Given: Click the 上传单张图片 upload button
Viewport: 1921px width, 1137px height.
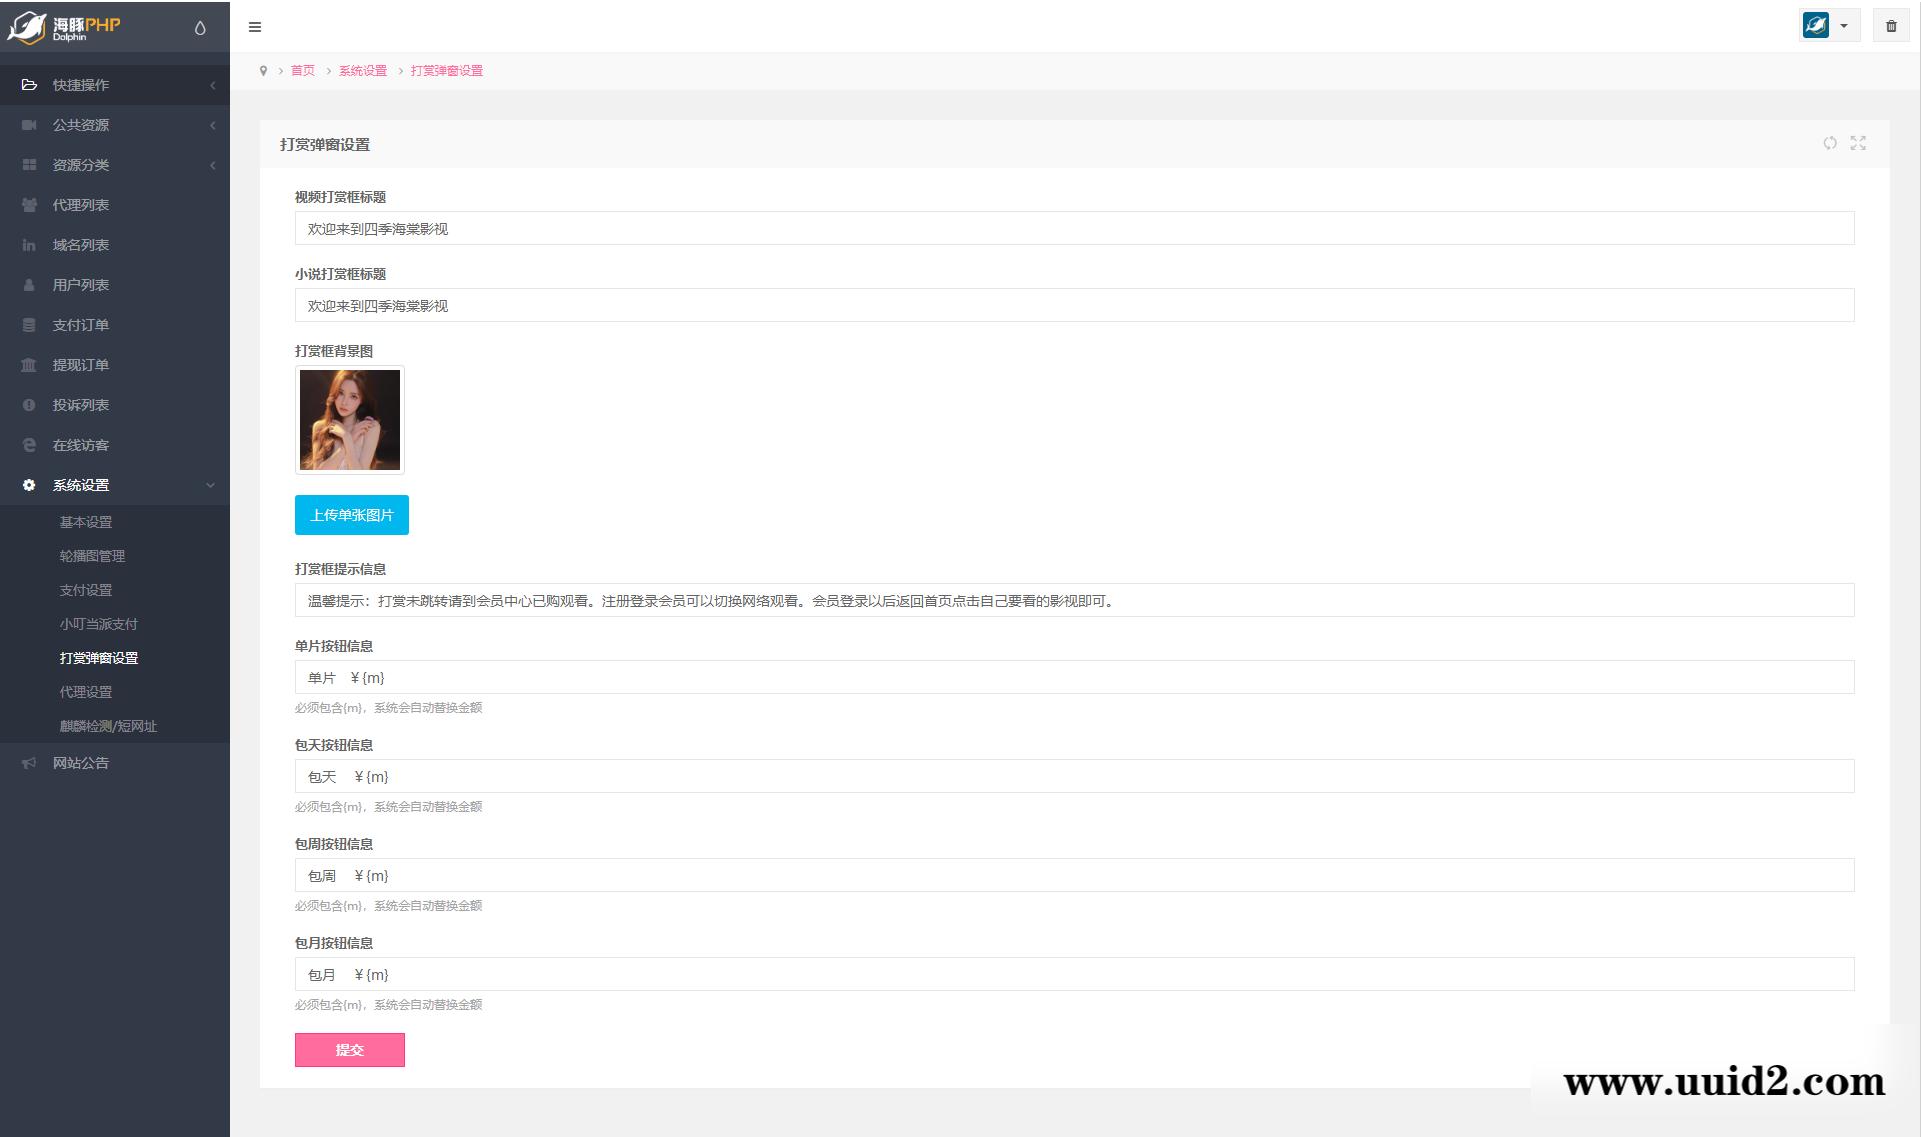Looking at the screenshot, I should coord(351,515).
